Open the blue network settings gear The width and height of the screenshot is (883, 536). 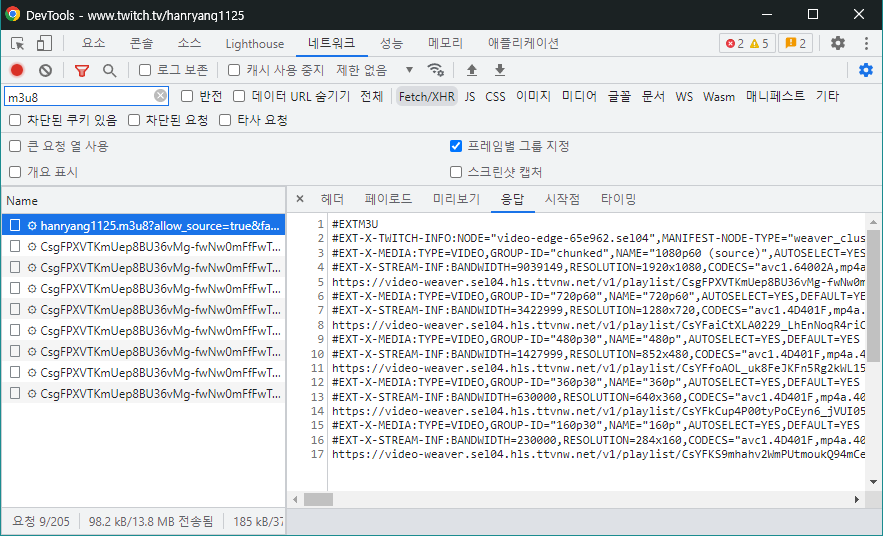click(866, 70)
